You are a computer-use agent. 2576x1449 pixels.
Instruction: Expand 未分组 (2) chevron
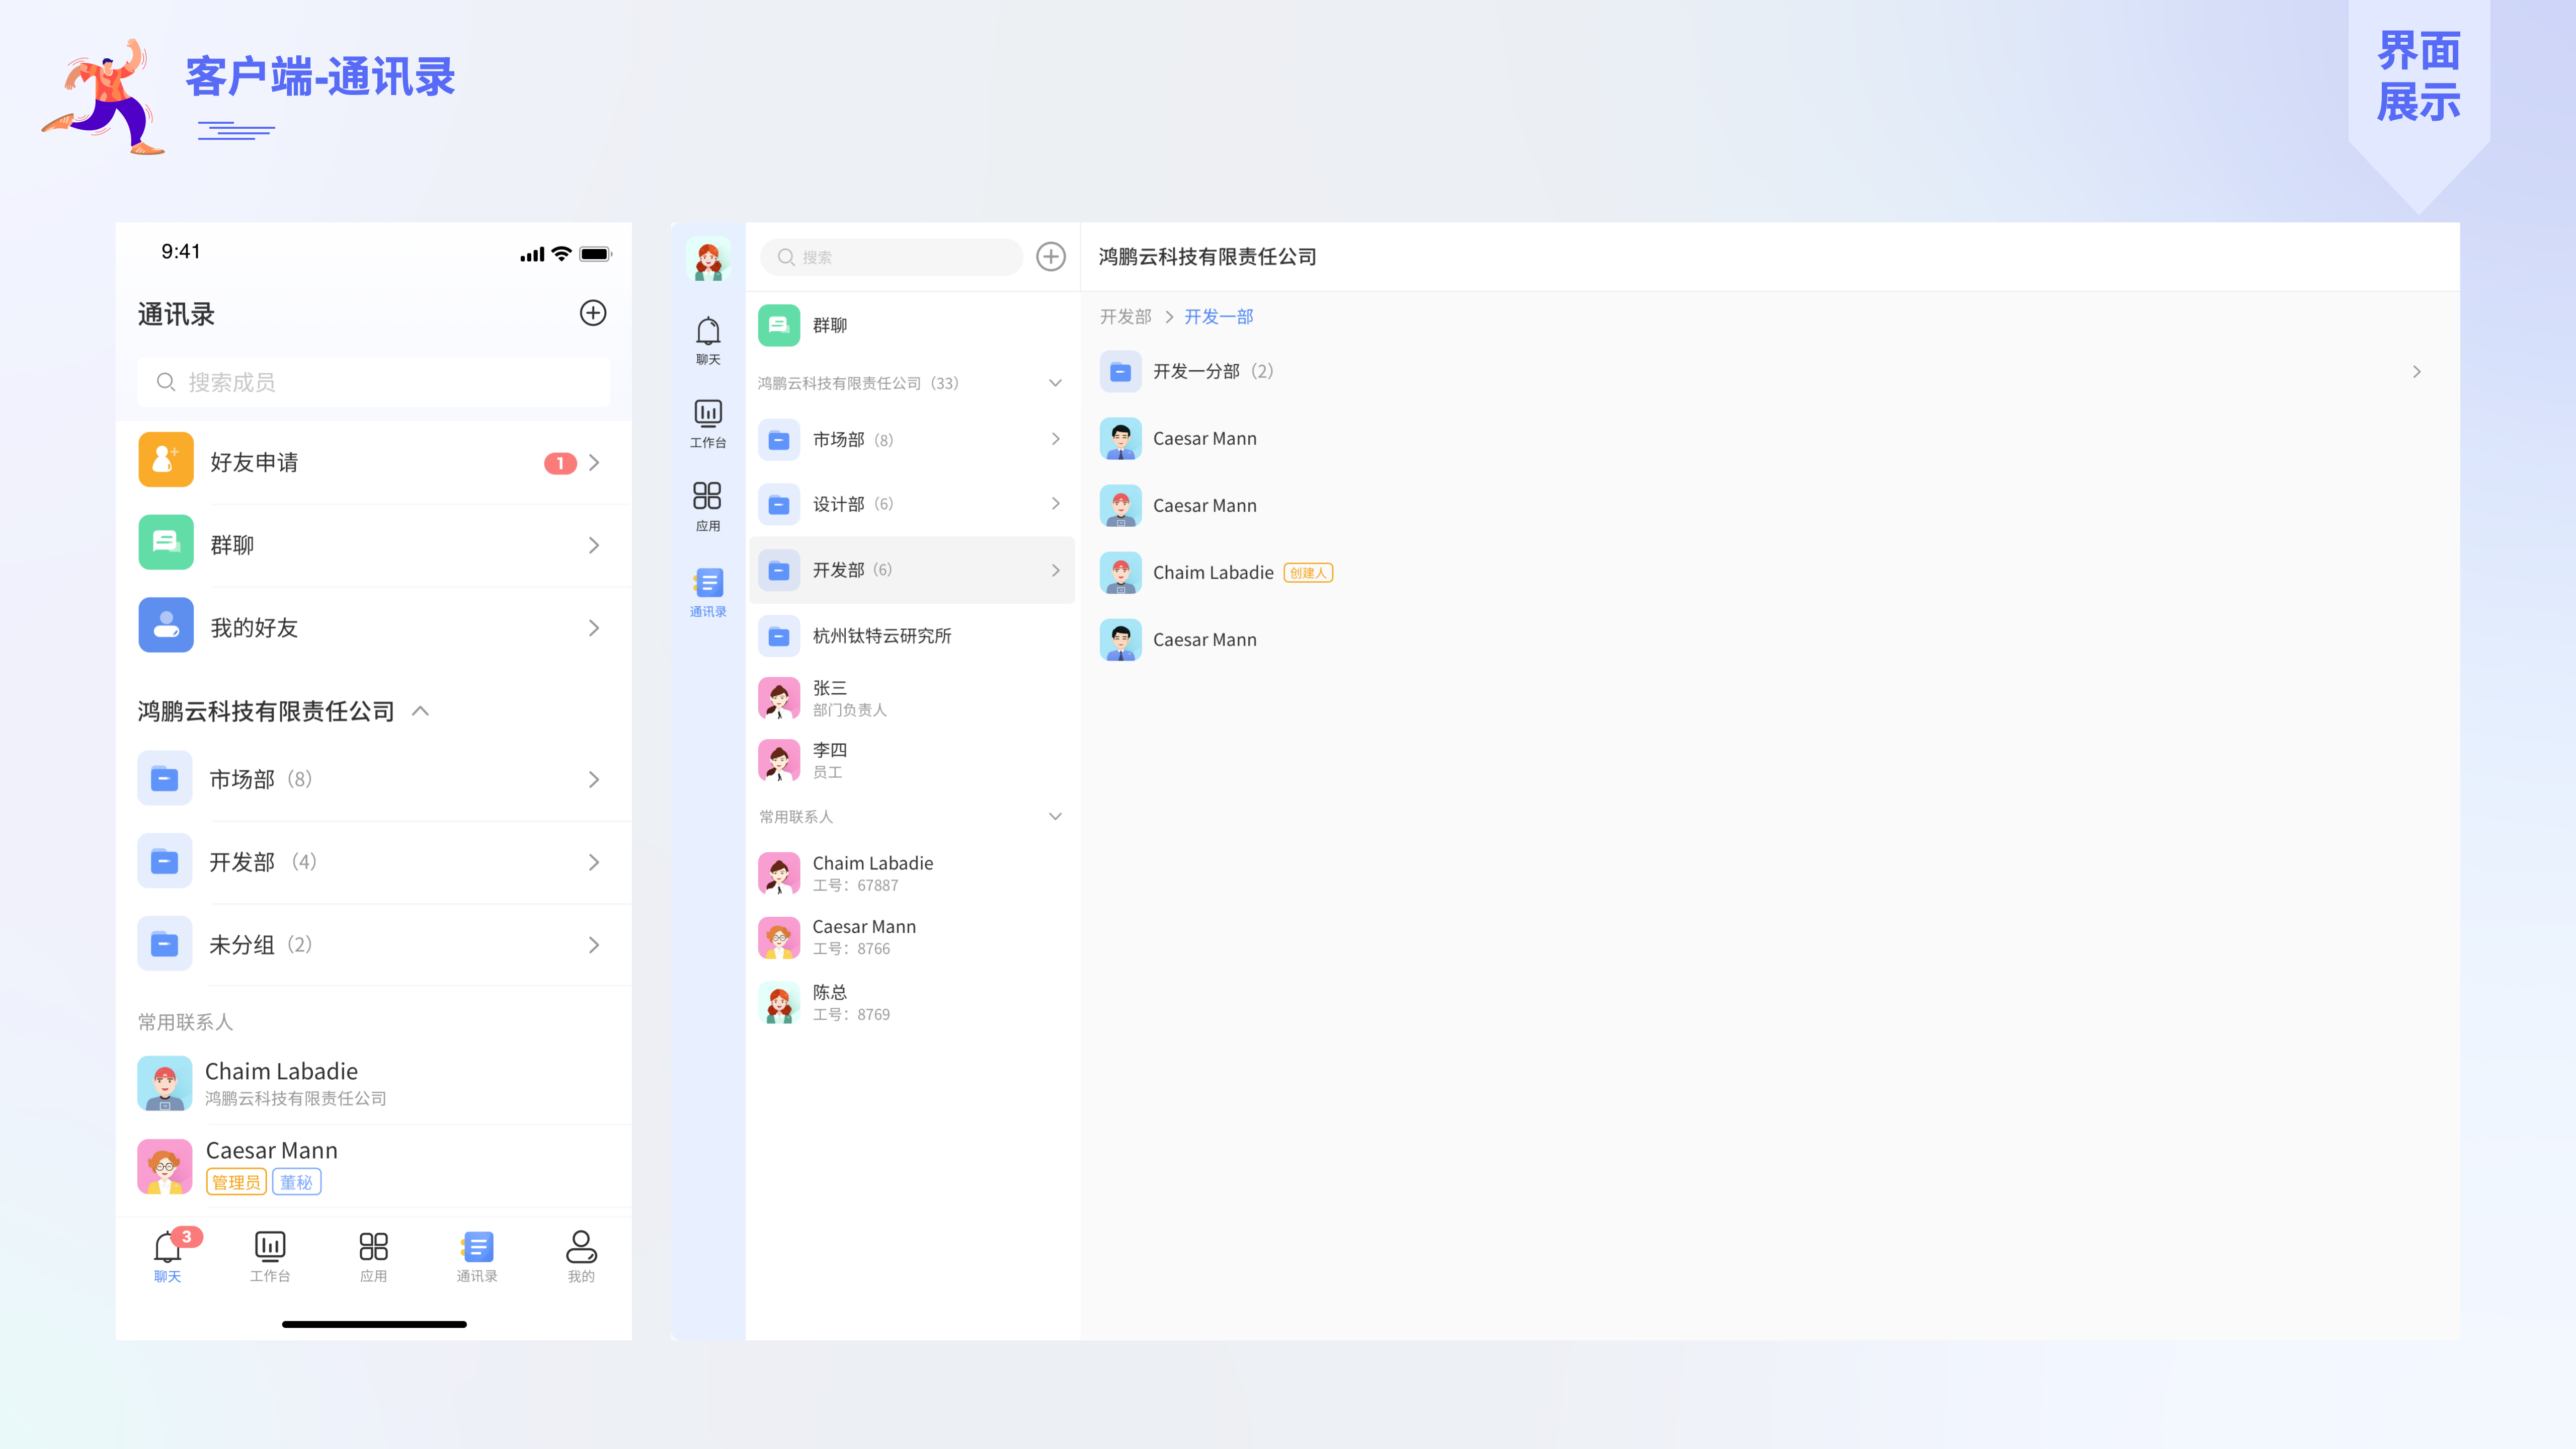pos(594,945)
